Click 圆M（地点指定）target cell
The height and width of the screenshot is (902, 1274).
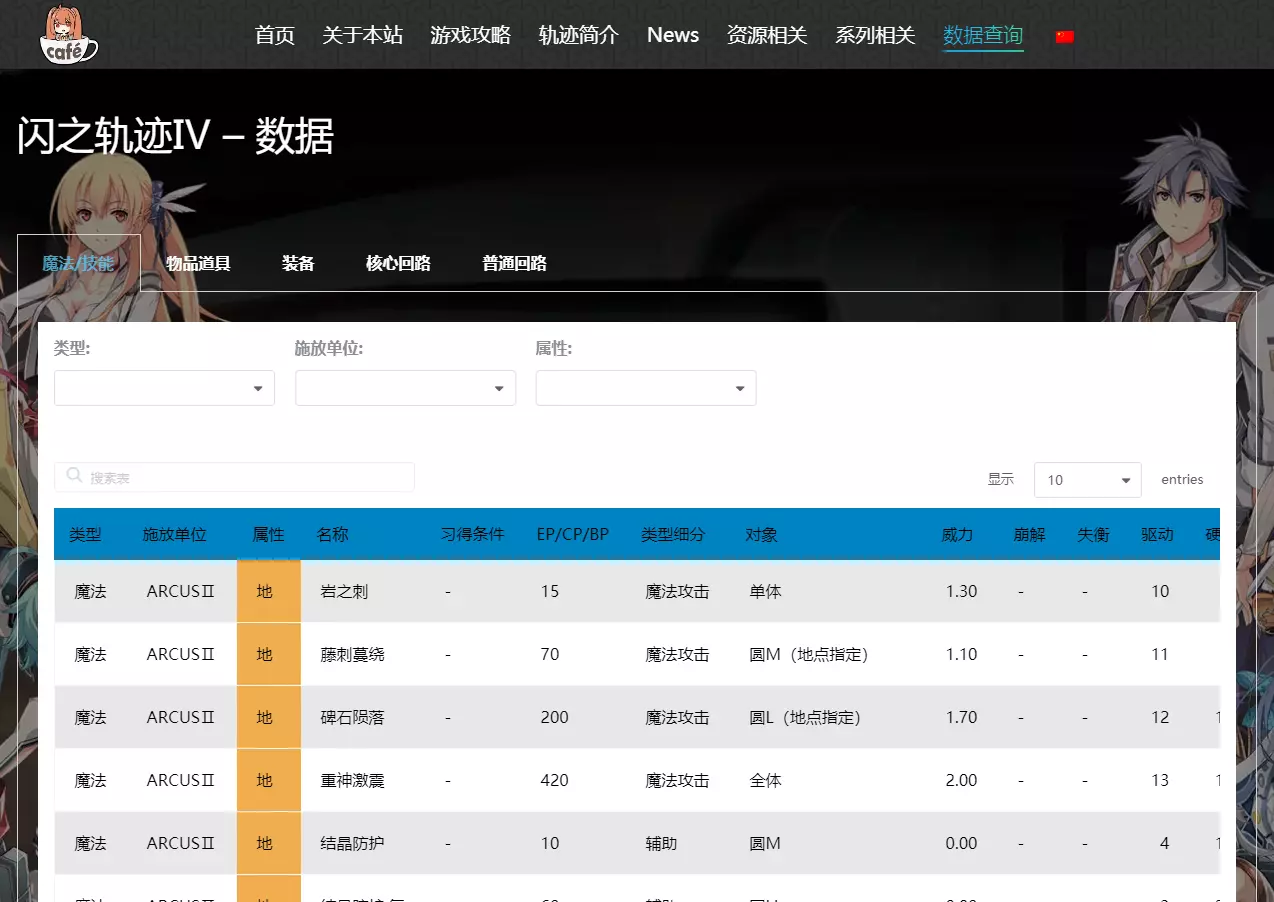[x=808, y=655]
